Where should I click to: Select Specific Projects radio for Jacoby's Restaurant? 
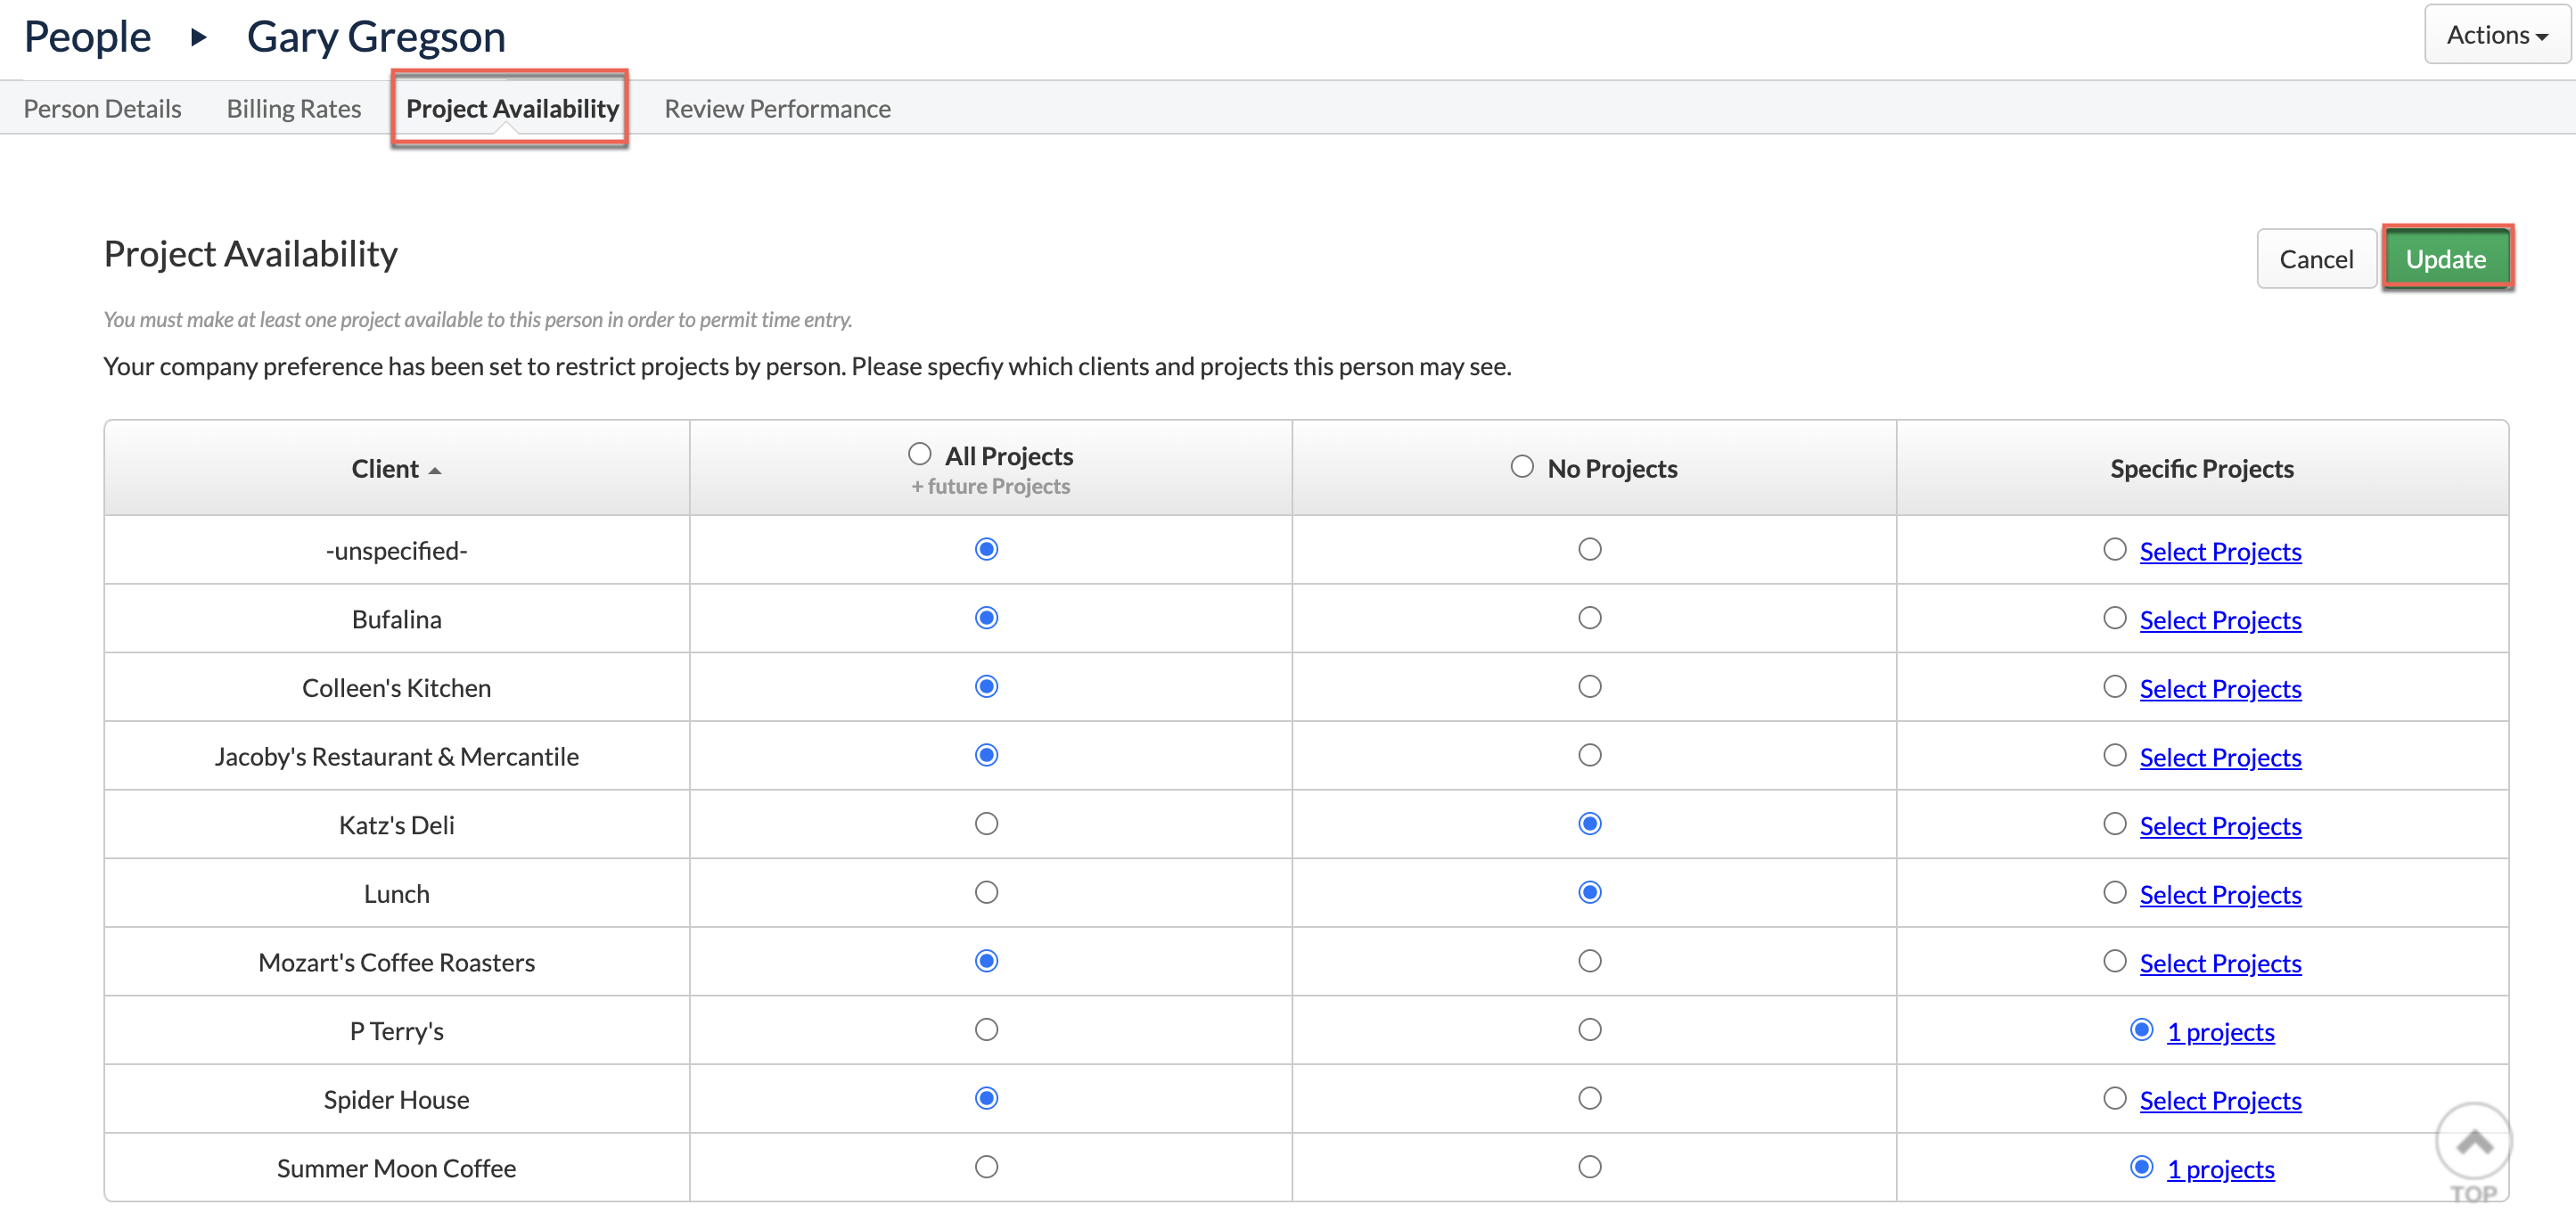(2114, 755)
